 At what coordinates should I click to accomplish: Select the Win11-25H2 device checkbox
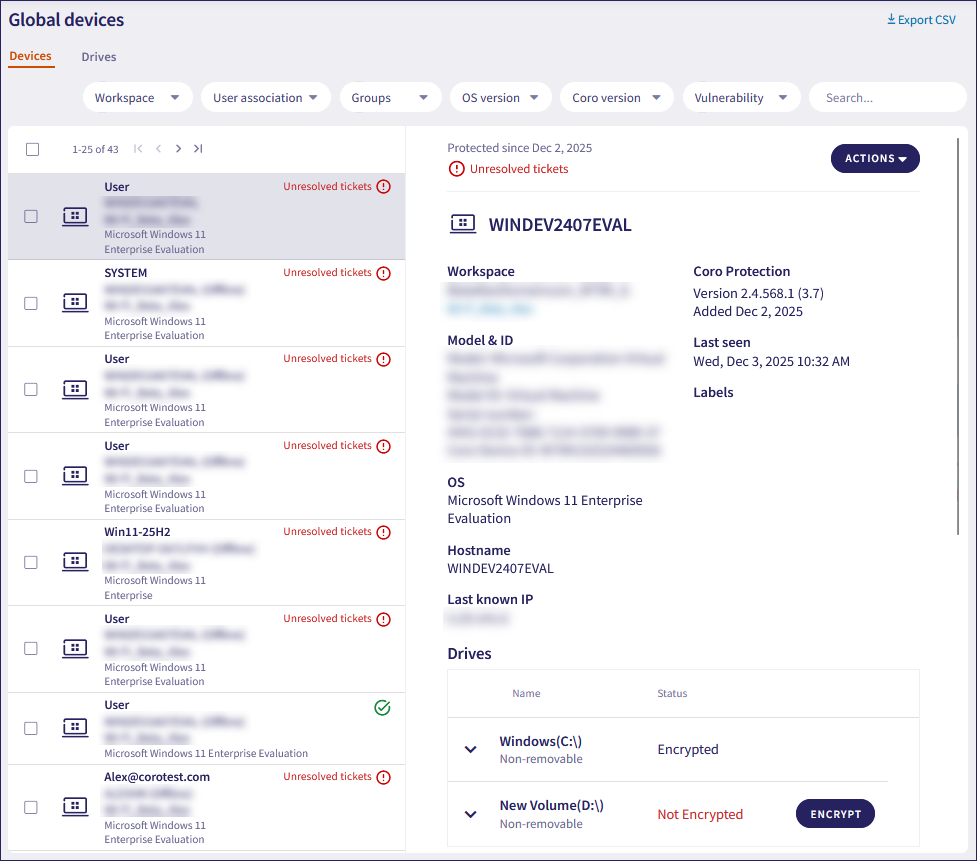pos(31,562)
